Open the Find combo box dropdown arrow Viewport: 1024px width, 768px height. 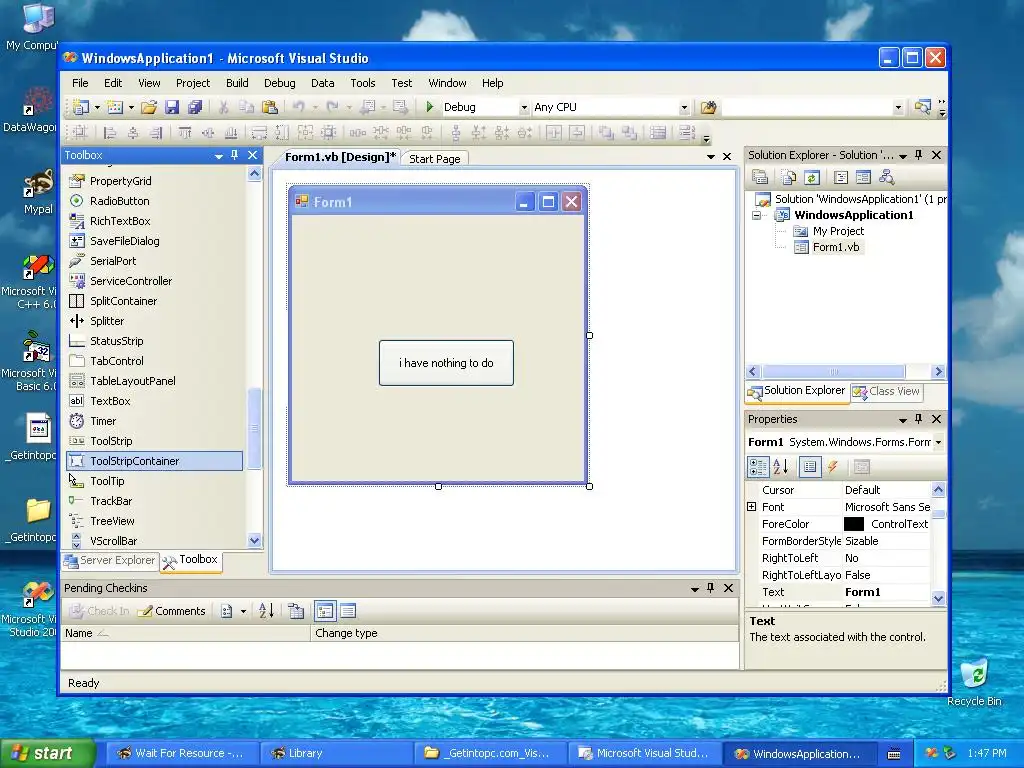point(898,108)
